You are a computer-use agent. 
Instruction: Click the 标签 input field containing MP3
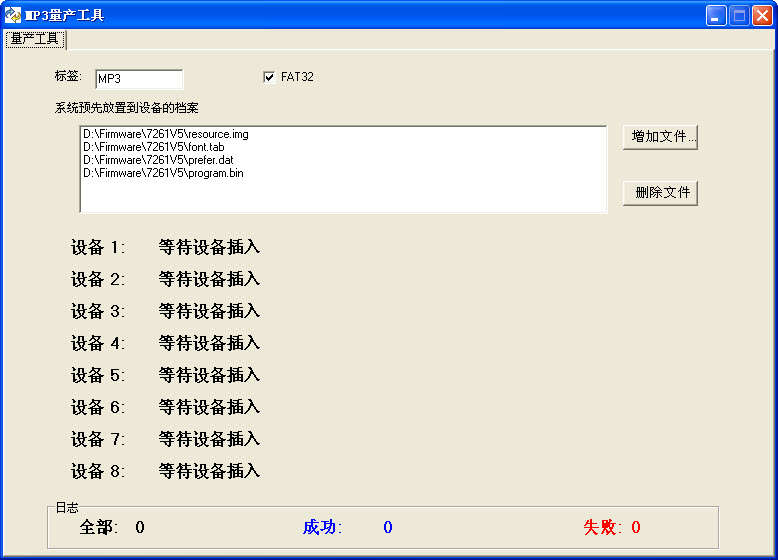(139, 79)
